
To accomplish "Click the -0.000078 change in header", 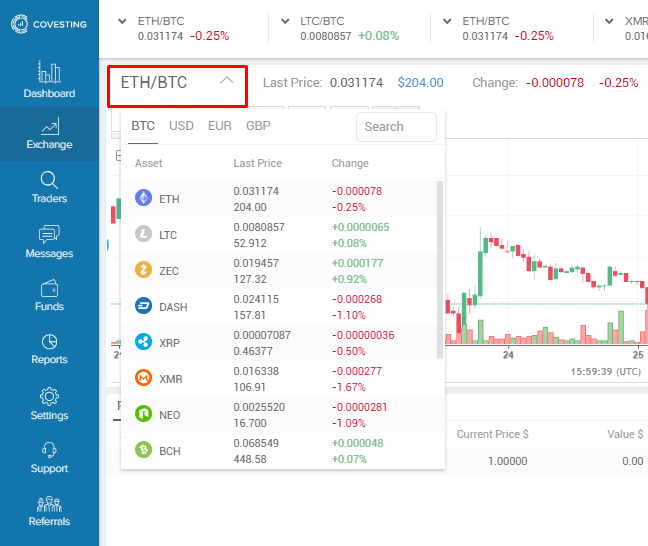I will point(555,83).
